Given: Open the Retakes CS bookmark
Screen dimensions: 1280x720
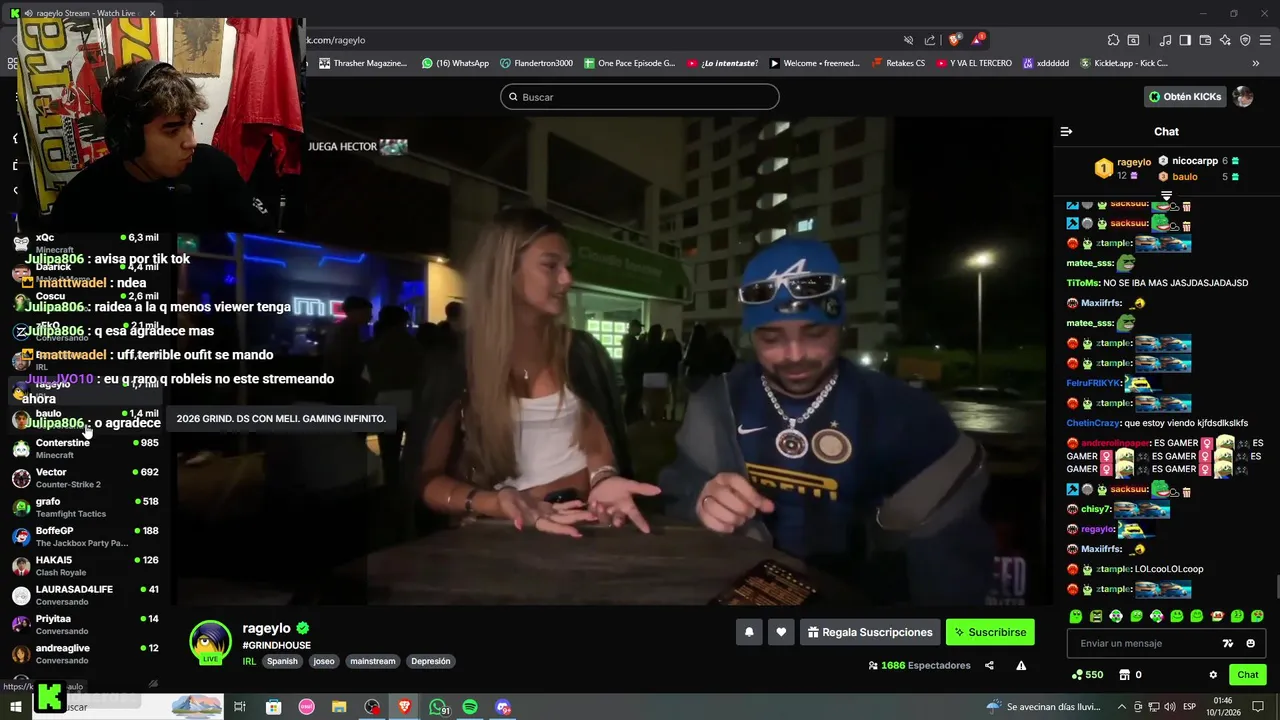Looking at the screenshot, I should click(897, 63).
